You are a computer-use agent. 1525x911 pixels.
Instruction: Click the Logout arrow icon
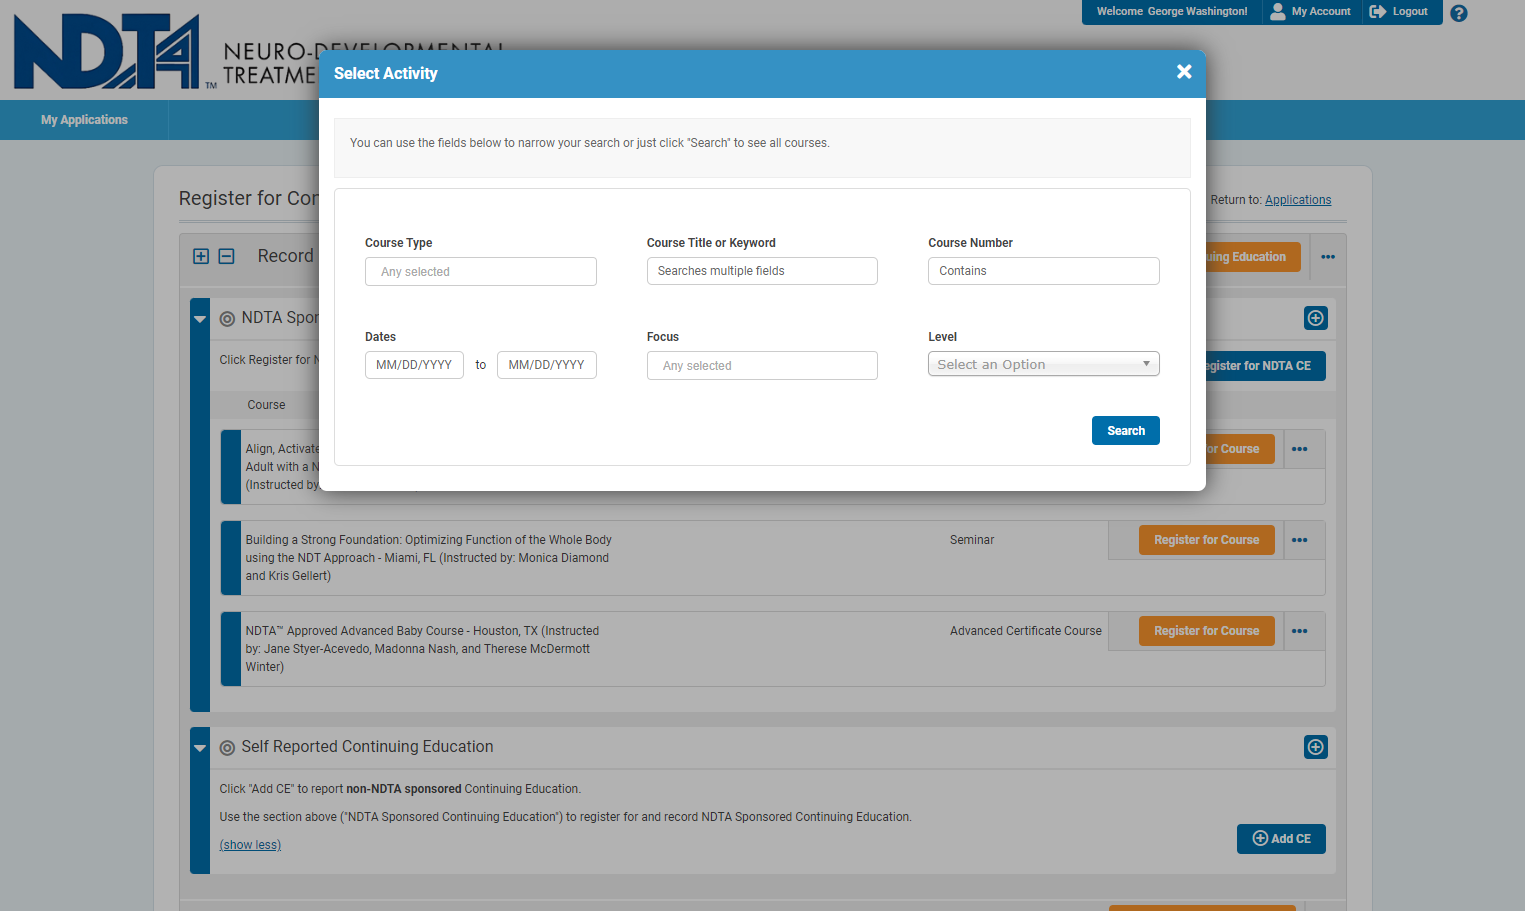[1378, 11]
